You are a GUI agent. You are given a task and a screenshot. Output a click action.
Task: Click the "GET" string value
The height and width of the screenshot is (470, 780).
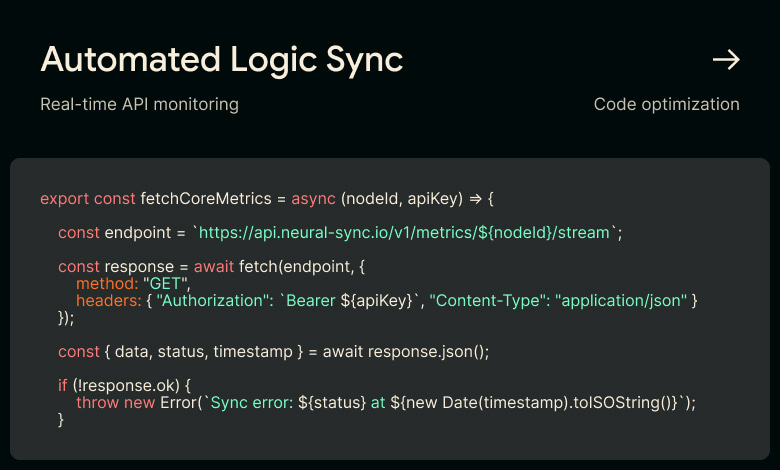click(166, 283)
